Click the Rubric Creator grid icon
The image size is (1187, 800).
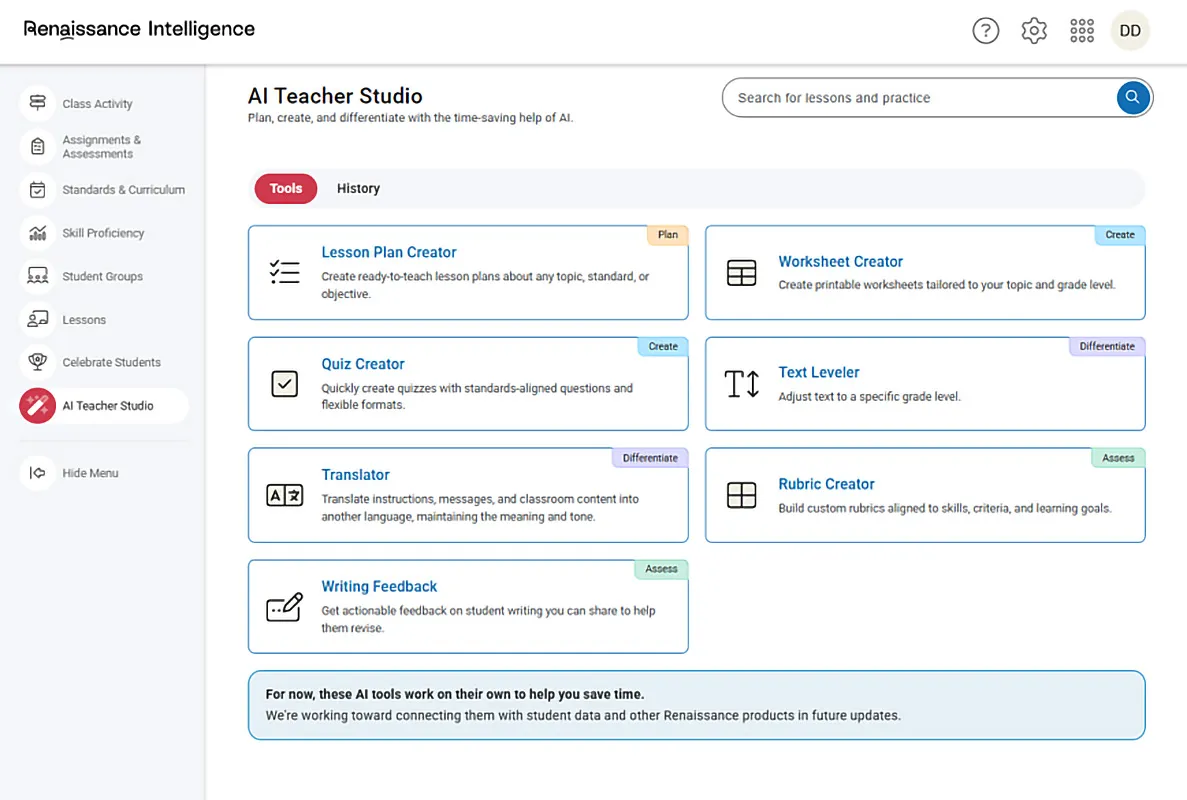click(x=741, y=495)
